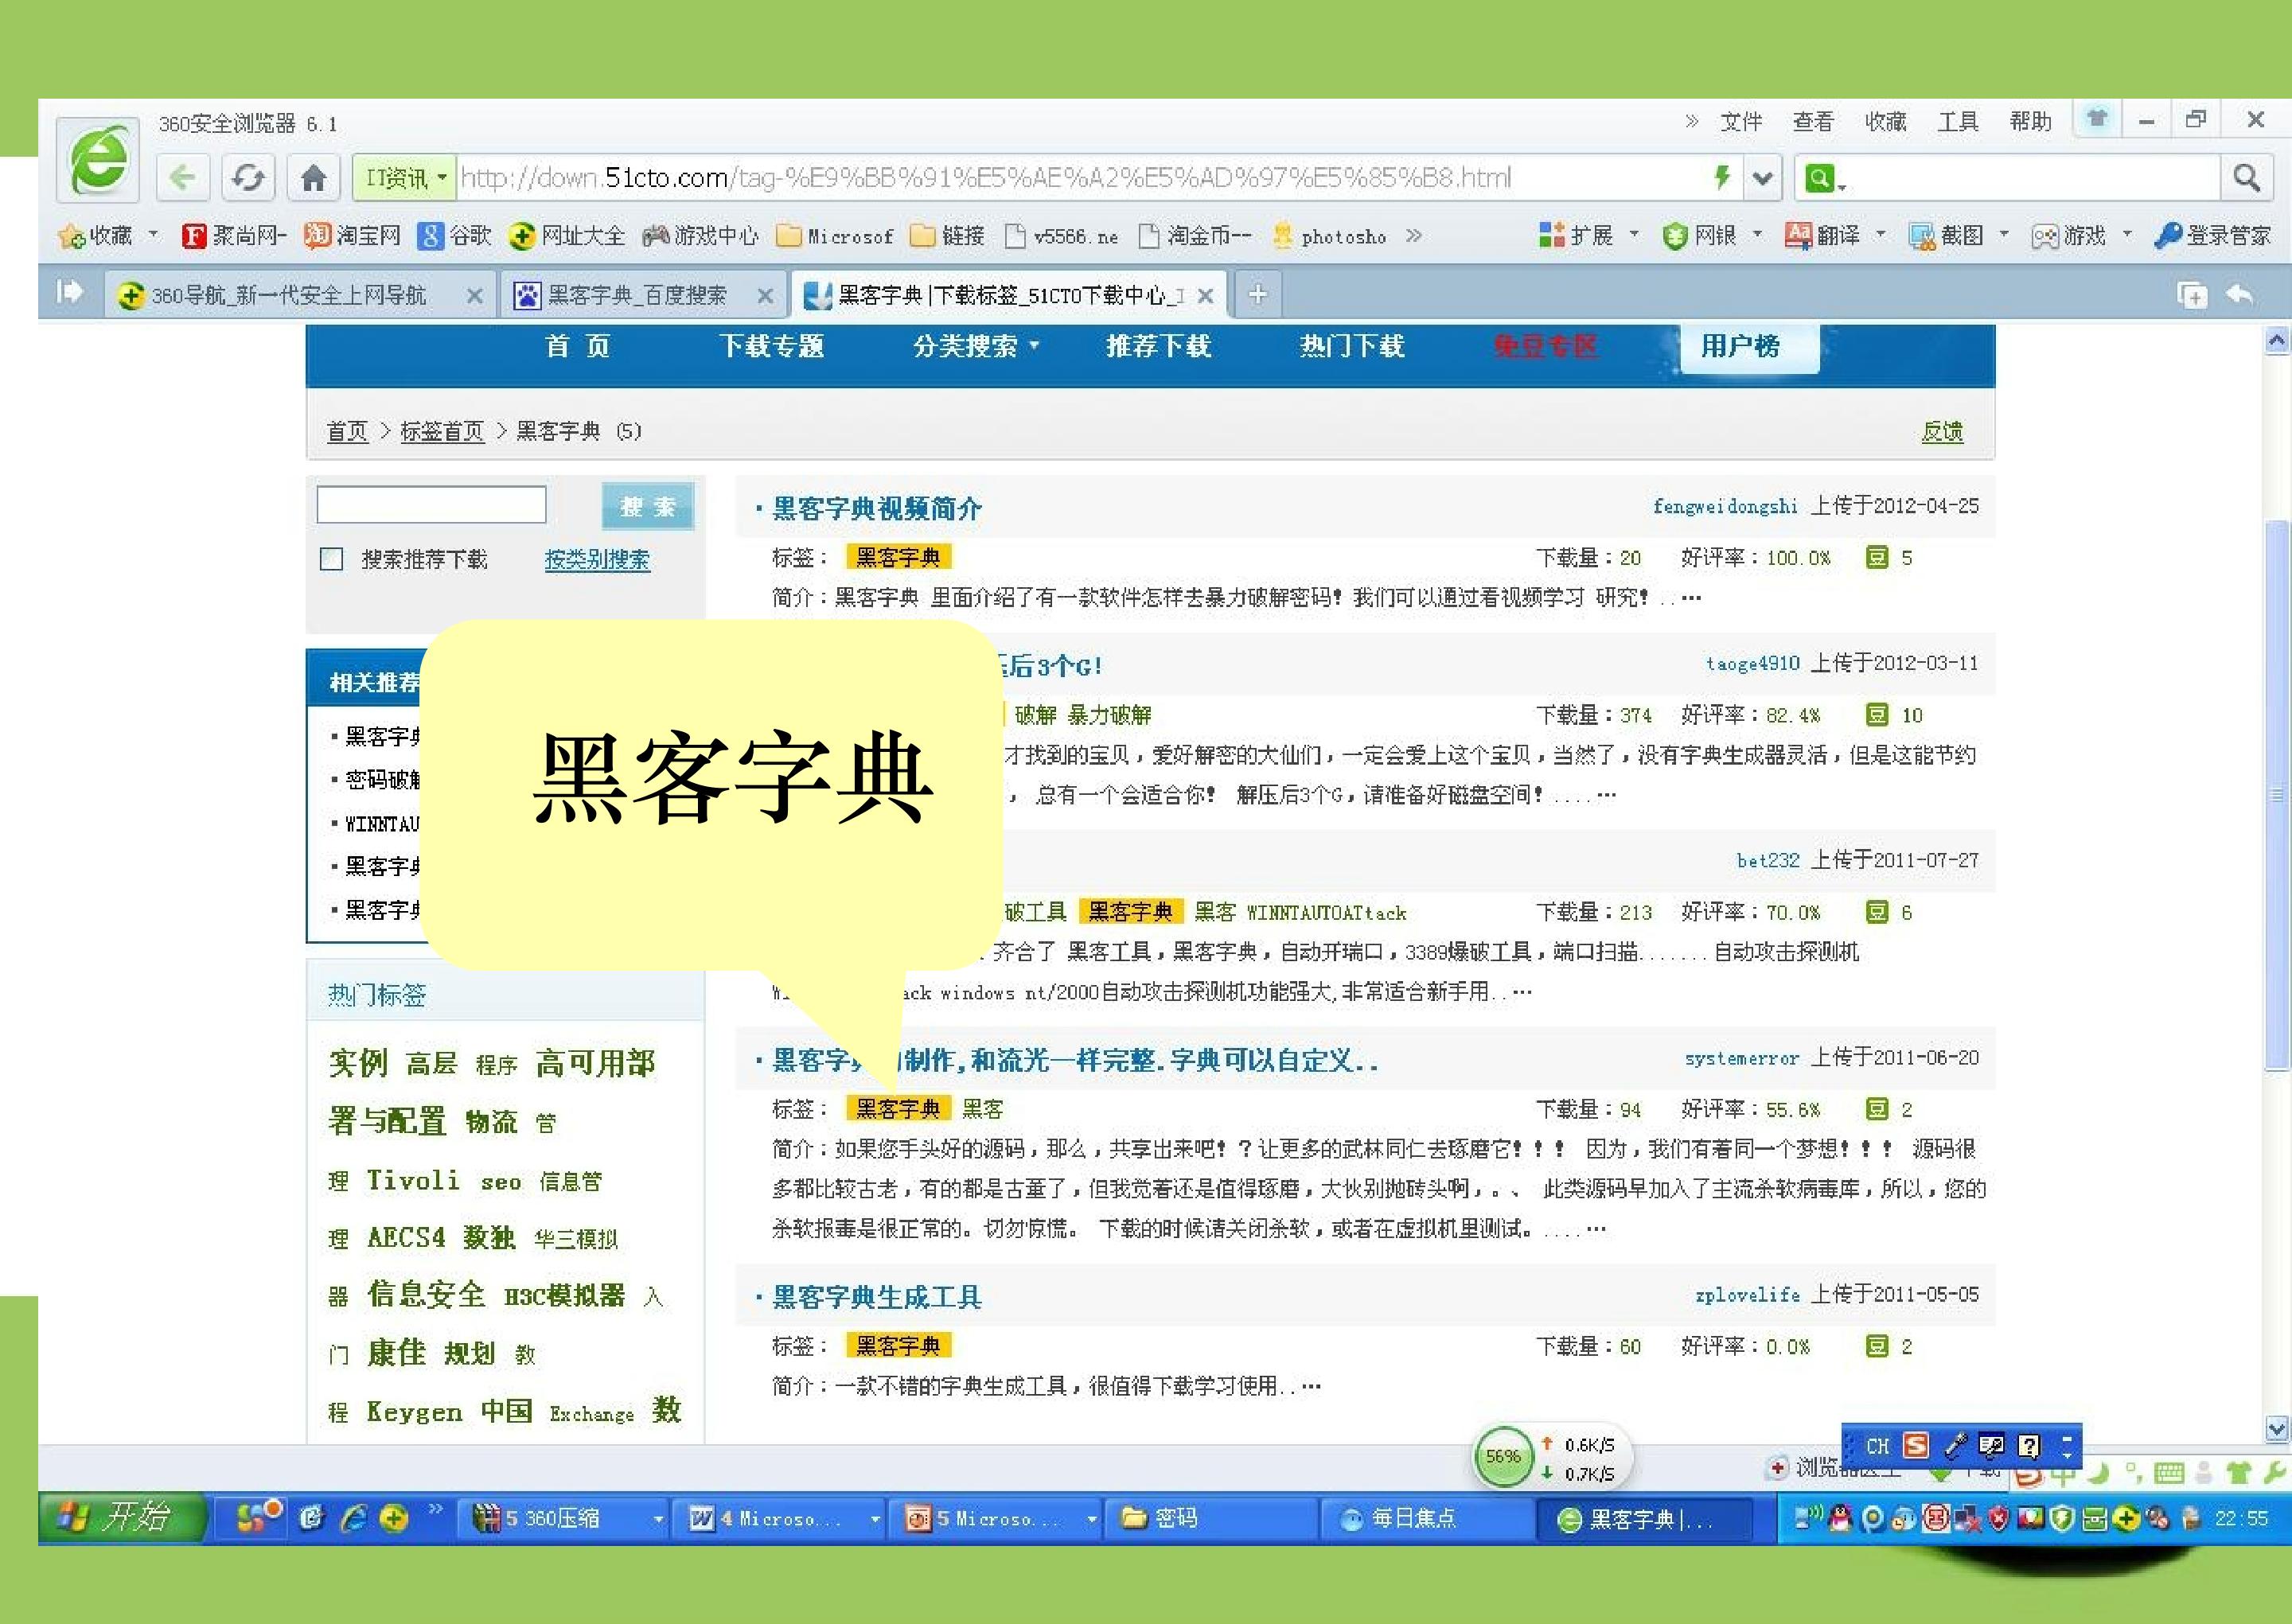Viewport: 2292px width, 1624px height.
Task: Show more bookmarks with the overflow chevron
Action: tap(1413, 236)
